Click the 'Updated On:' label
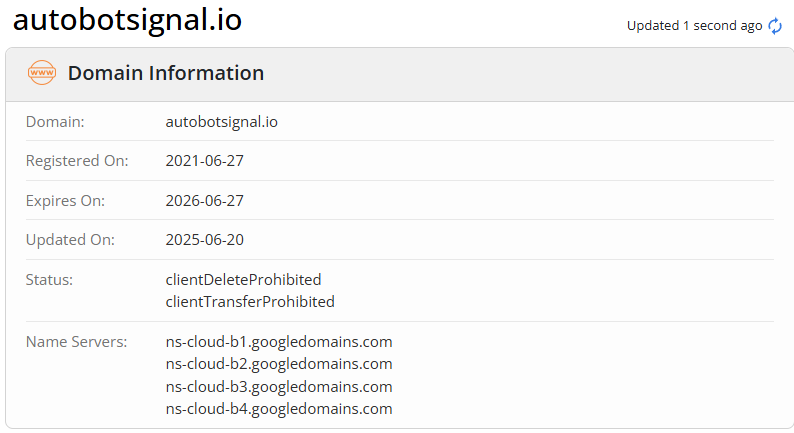 pos(70,240)
